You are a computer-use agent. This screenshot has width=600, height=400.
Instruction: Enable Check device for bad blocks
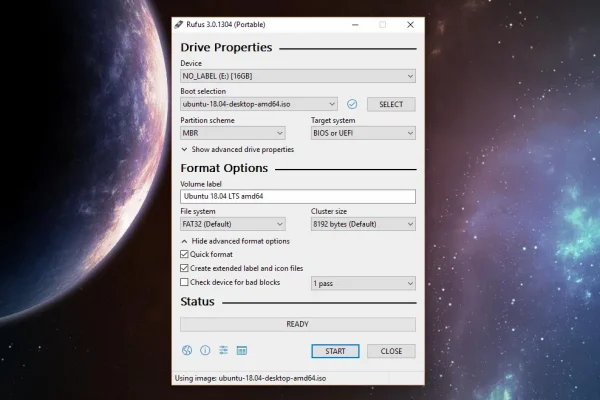coord(185,283)
